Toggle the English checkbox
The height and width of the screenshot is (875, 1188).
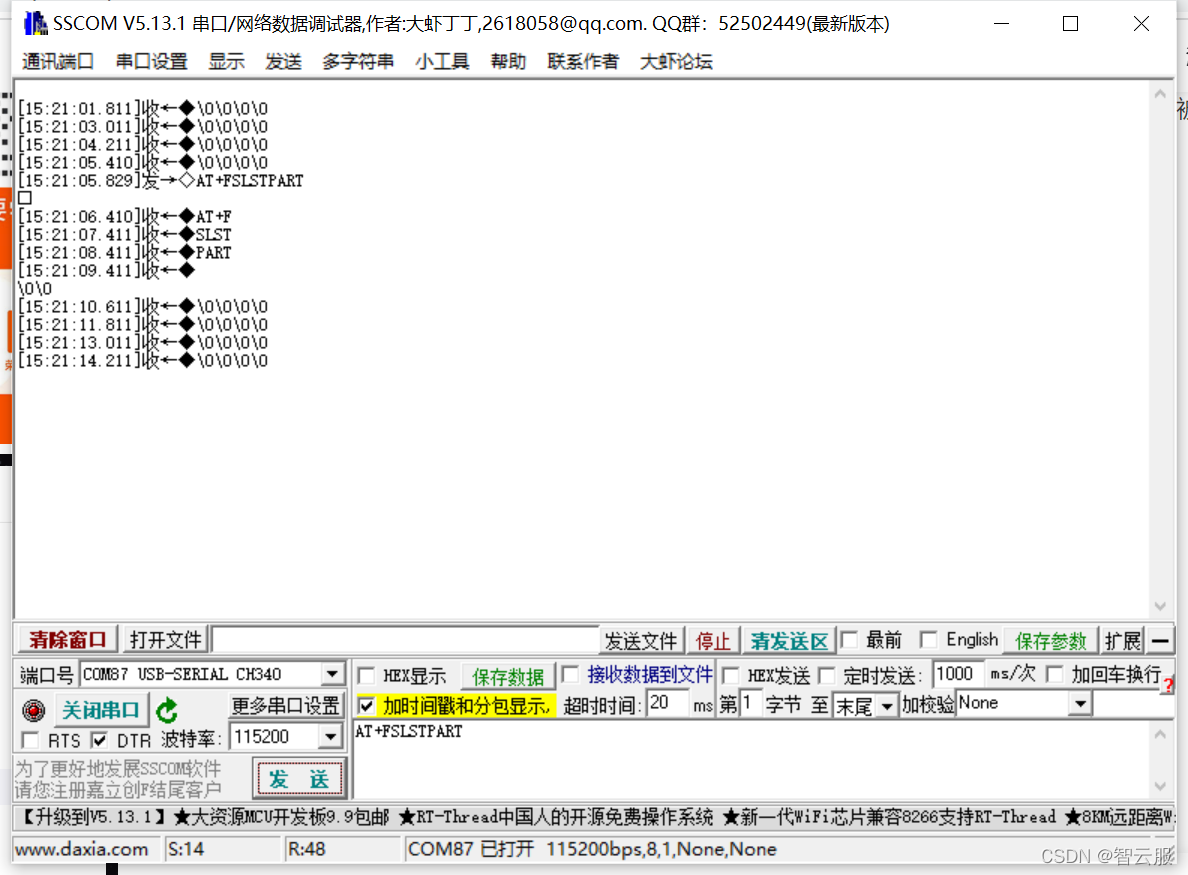click(x=928, y=640)
